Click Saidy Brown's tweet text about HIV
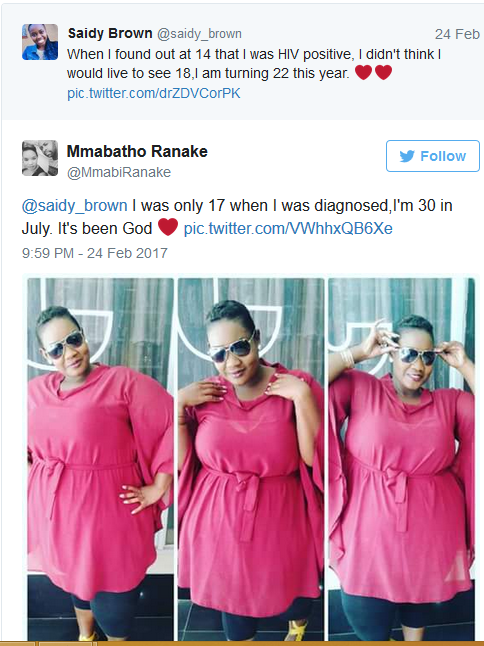 pyautogui.click(x=254, y=63)
